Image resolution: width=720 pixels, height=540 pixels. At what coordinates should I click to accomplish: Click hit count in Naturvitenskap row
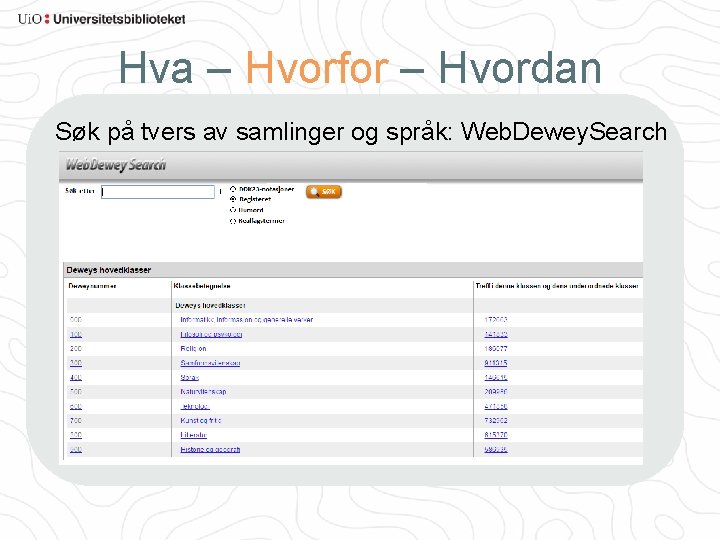pos(496,392)
